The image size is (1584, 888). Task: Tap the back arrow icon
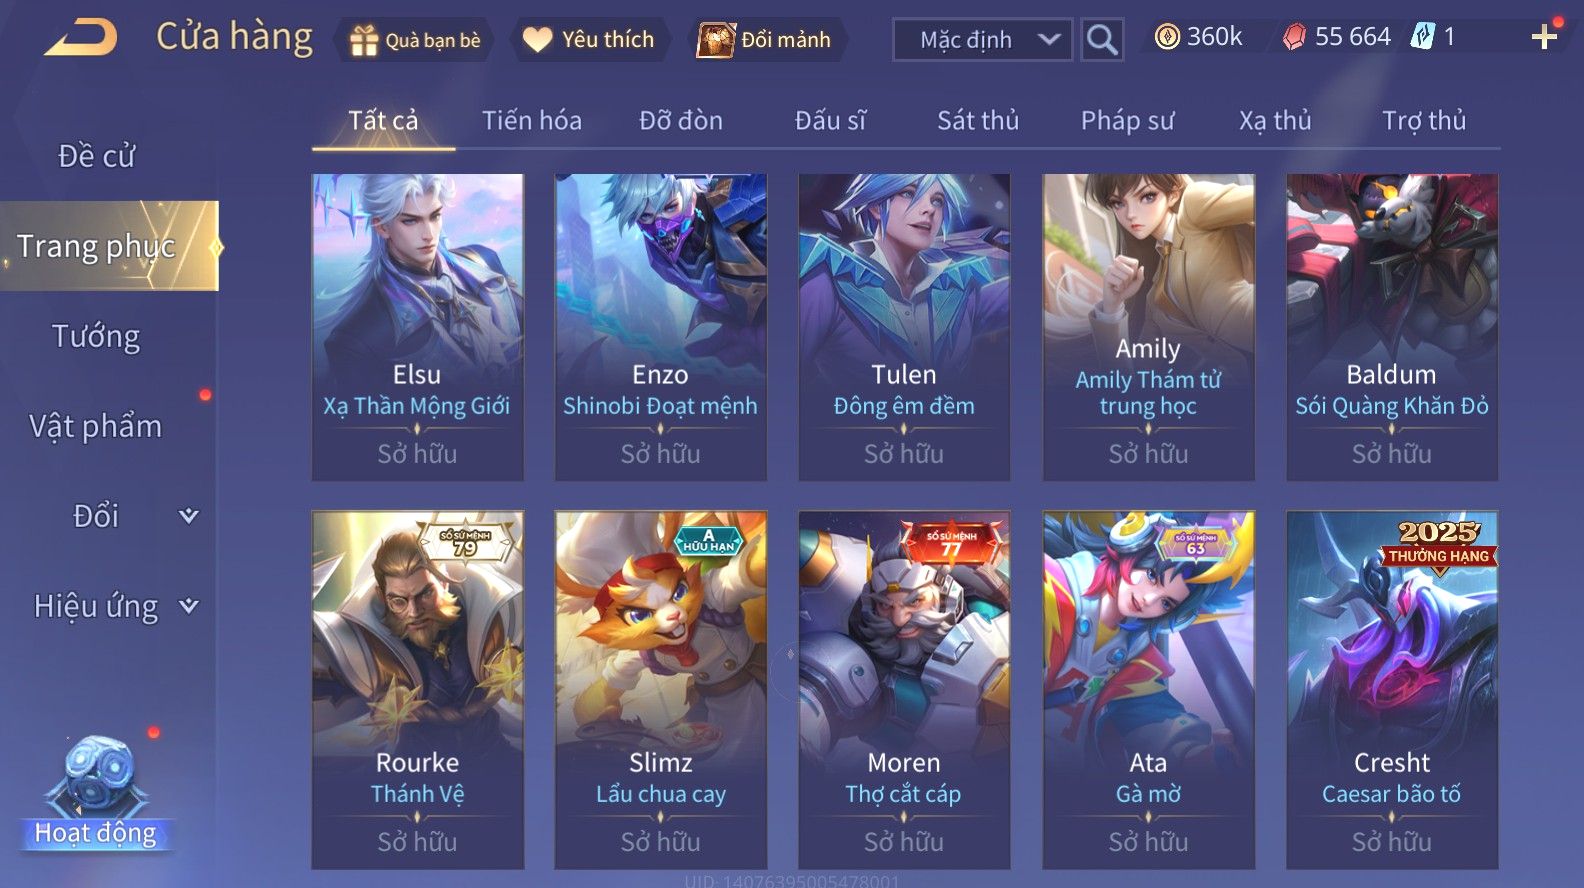[81, 38]
